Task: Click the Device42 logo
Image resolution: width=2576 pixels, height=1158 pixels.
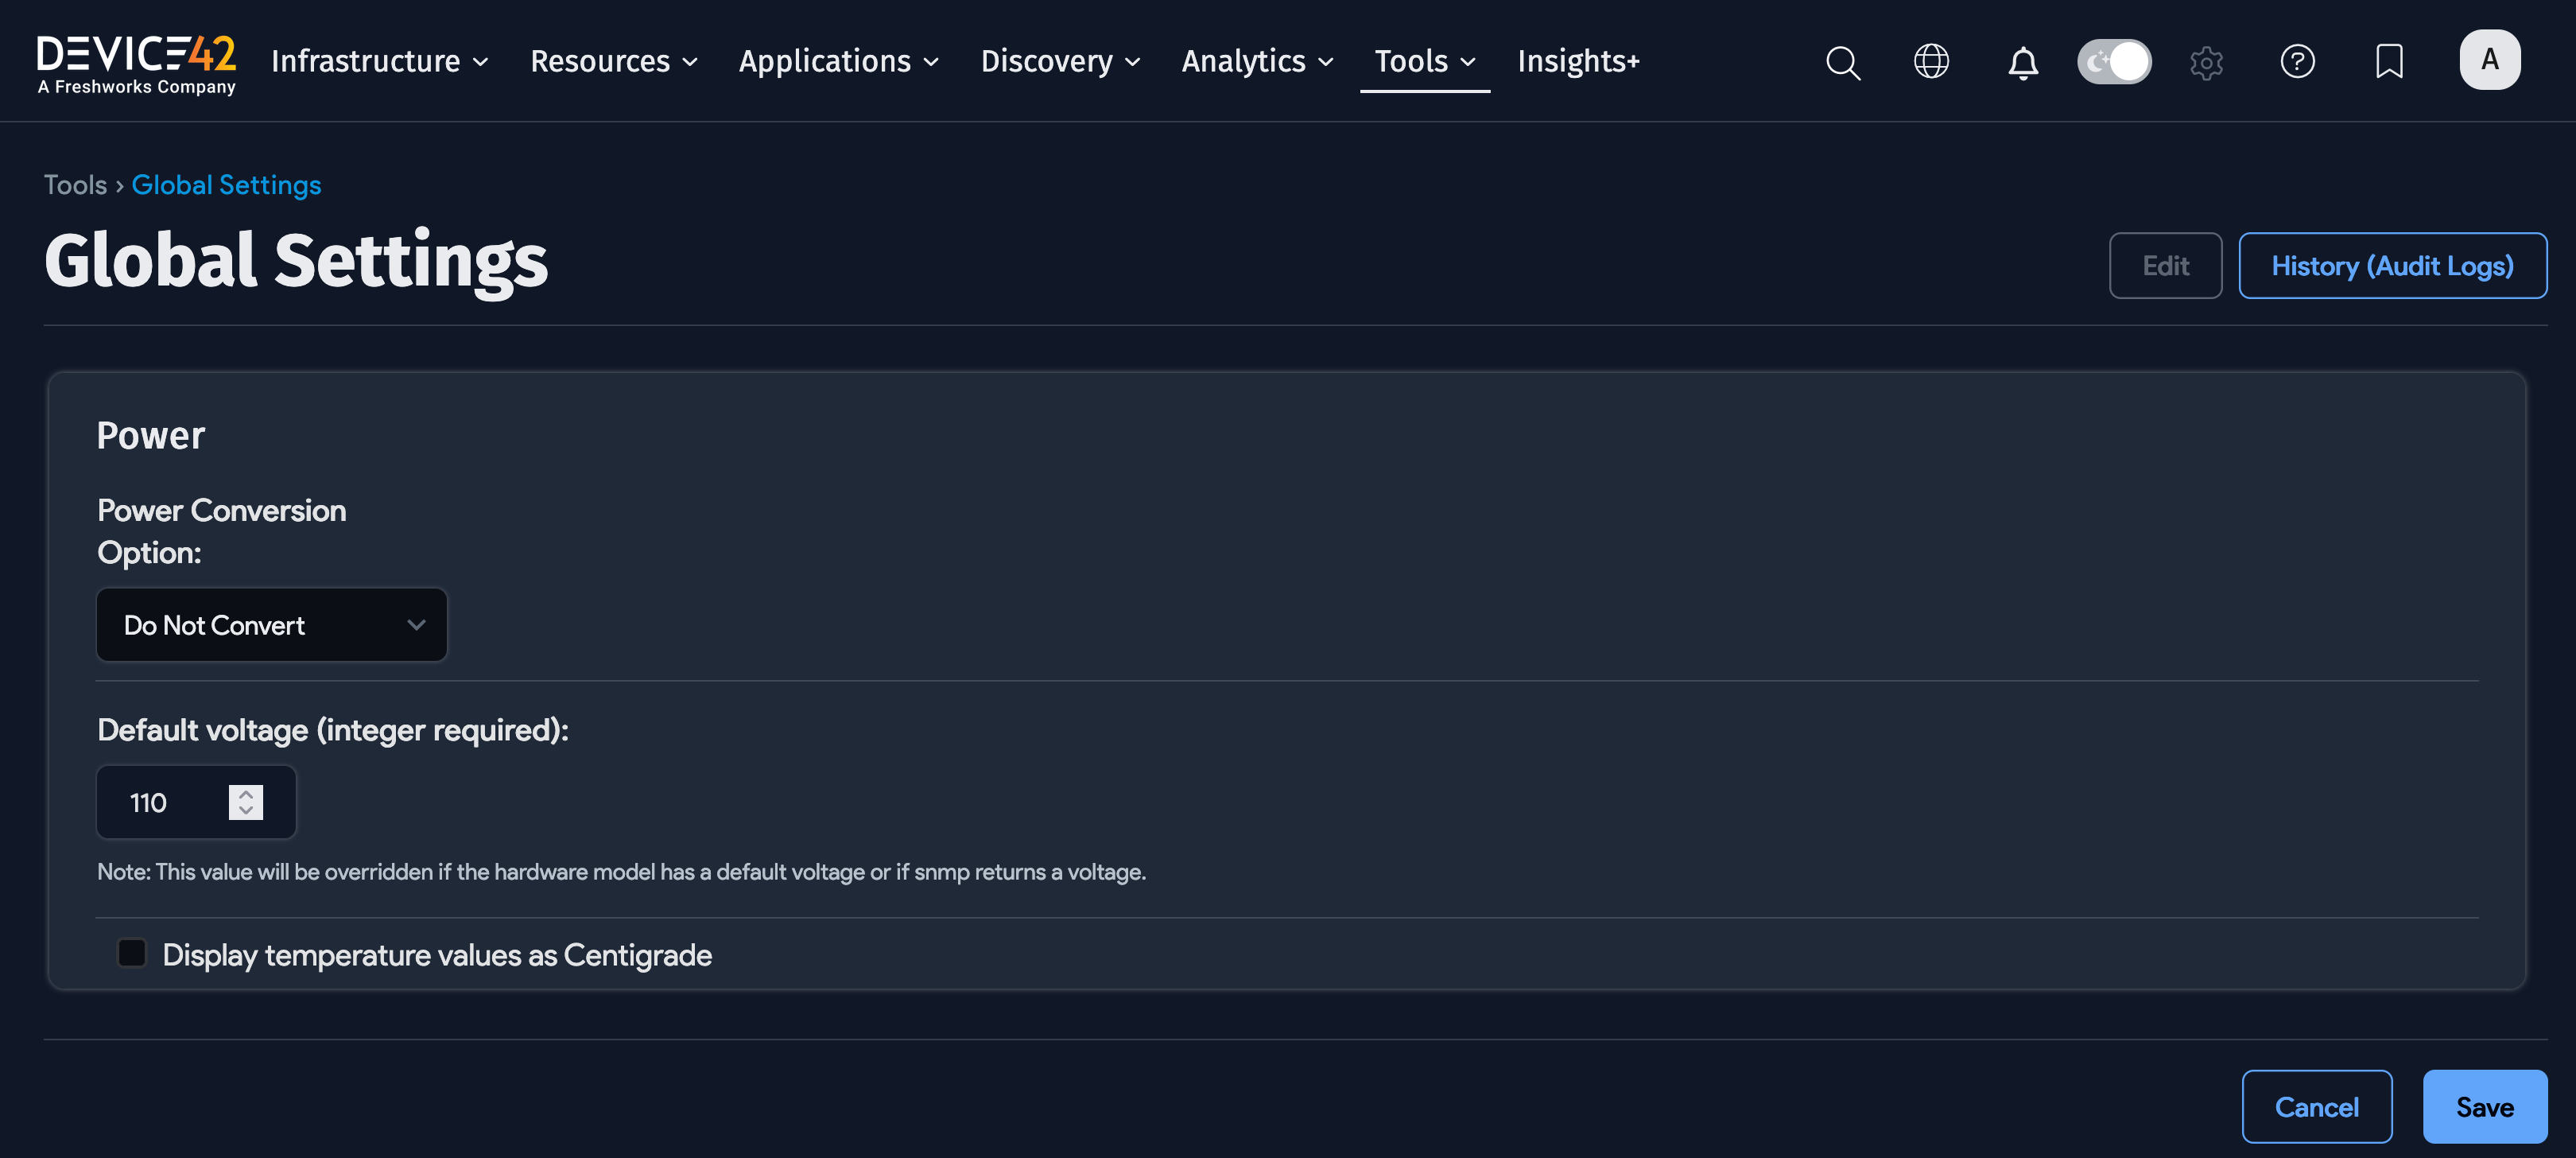Action: (x=137, y=64)
